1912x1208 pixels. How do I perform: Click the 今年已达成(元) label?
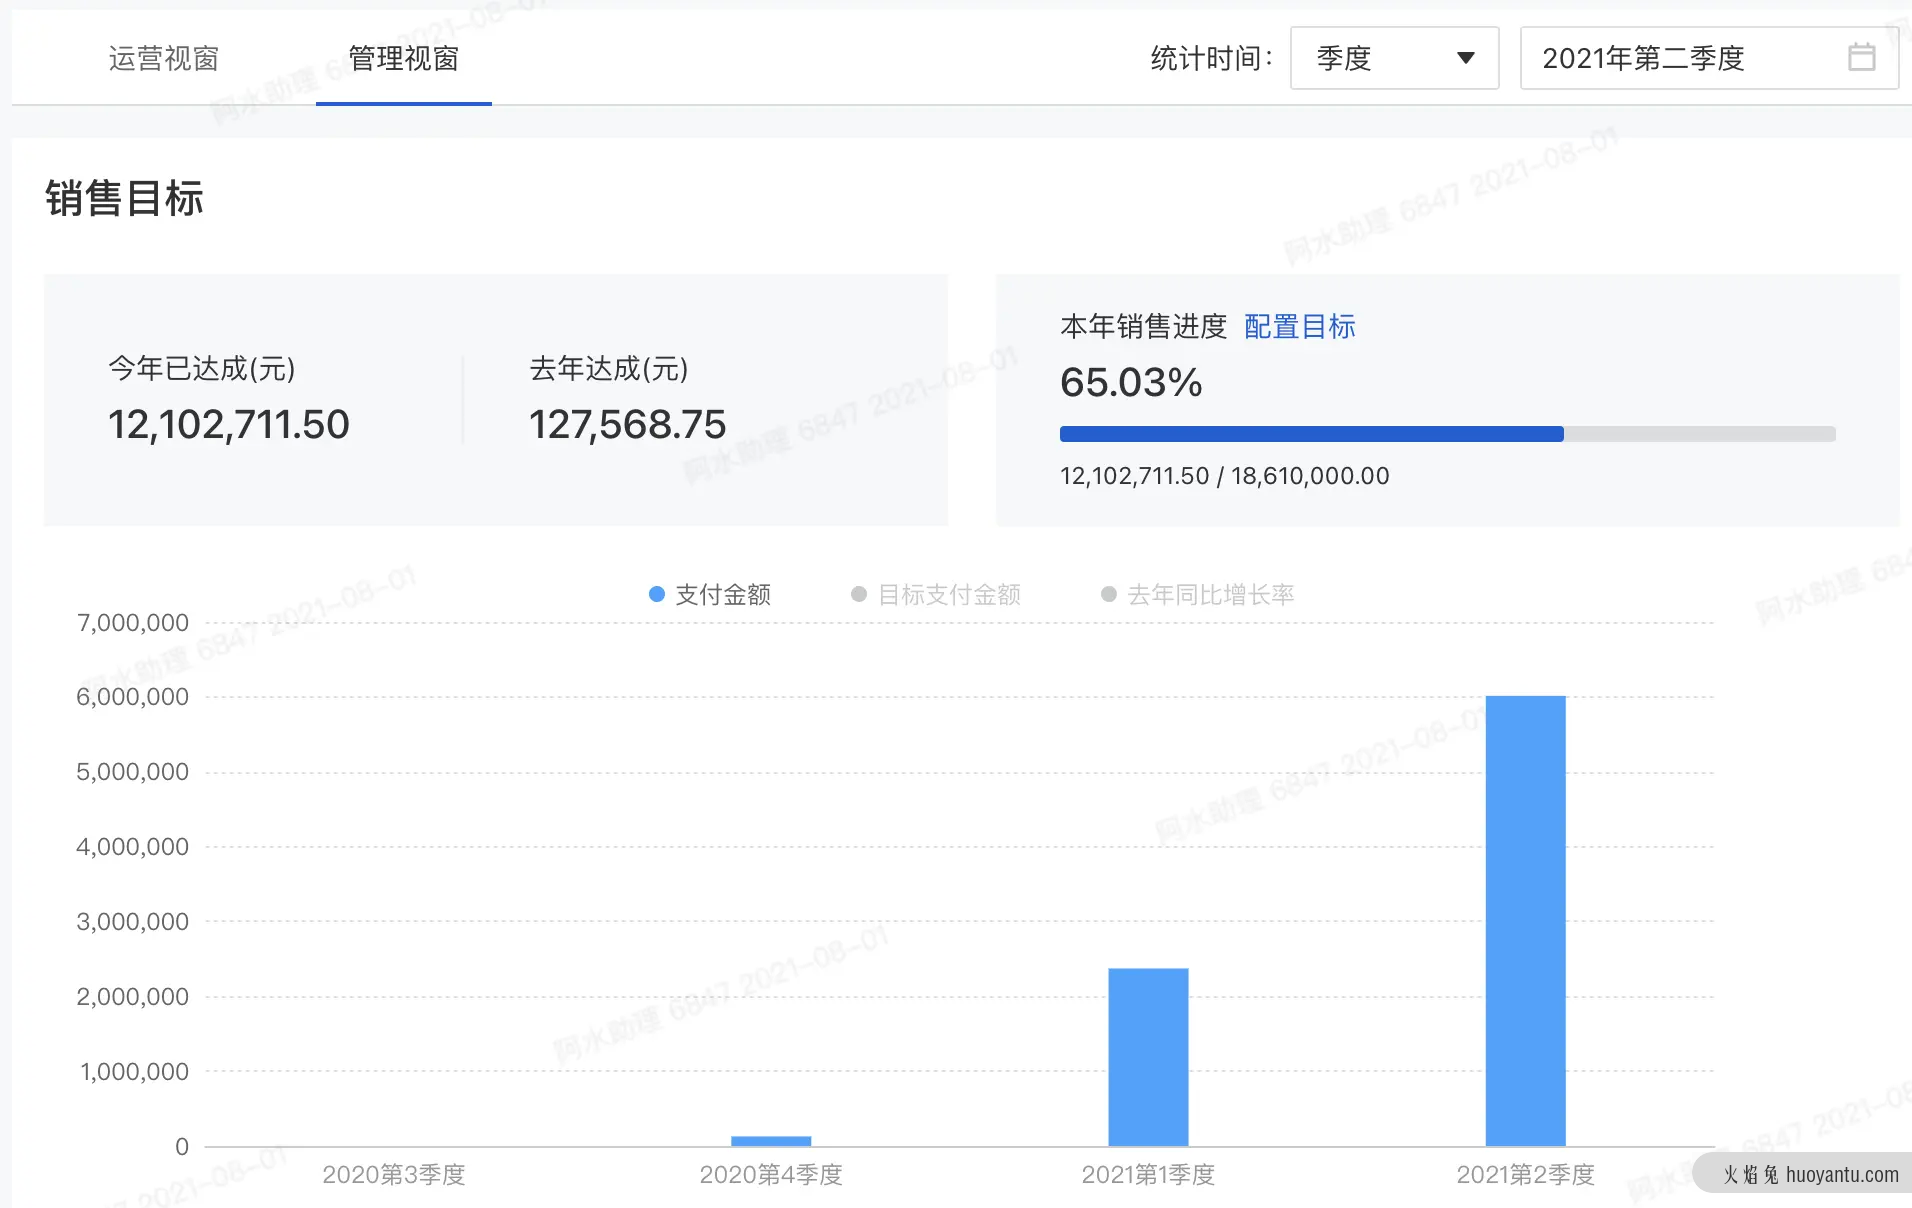pyautogui.click(x=202, y=368)
